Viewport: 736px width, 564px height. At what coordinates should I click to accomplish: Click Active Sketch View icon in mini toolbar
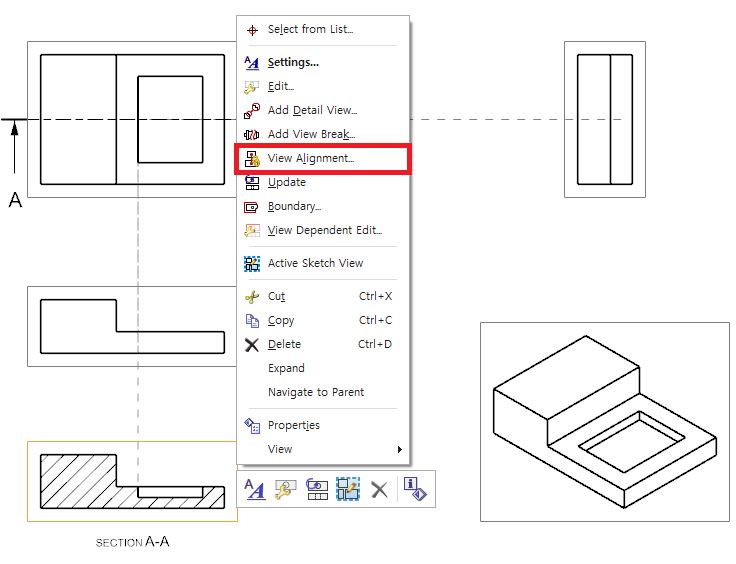point(348,489)
